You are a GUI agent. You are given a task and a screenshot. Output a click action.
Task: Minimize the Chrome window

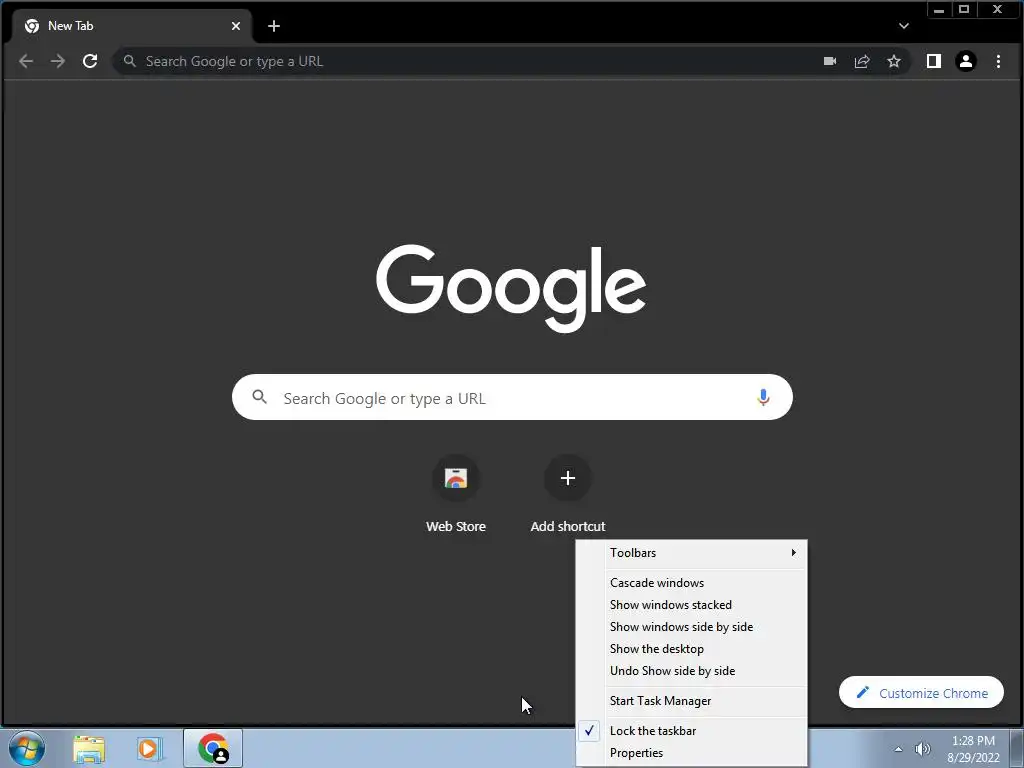(939, 10)
